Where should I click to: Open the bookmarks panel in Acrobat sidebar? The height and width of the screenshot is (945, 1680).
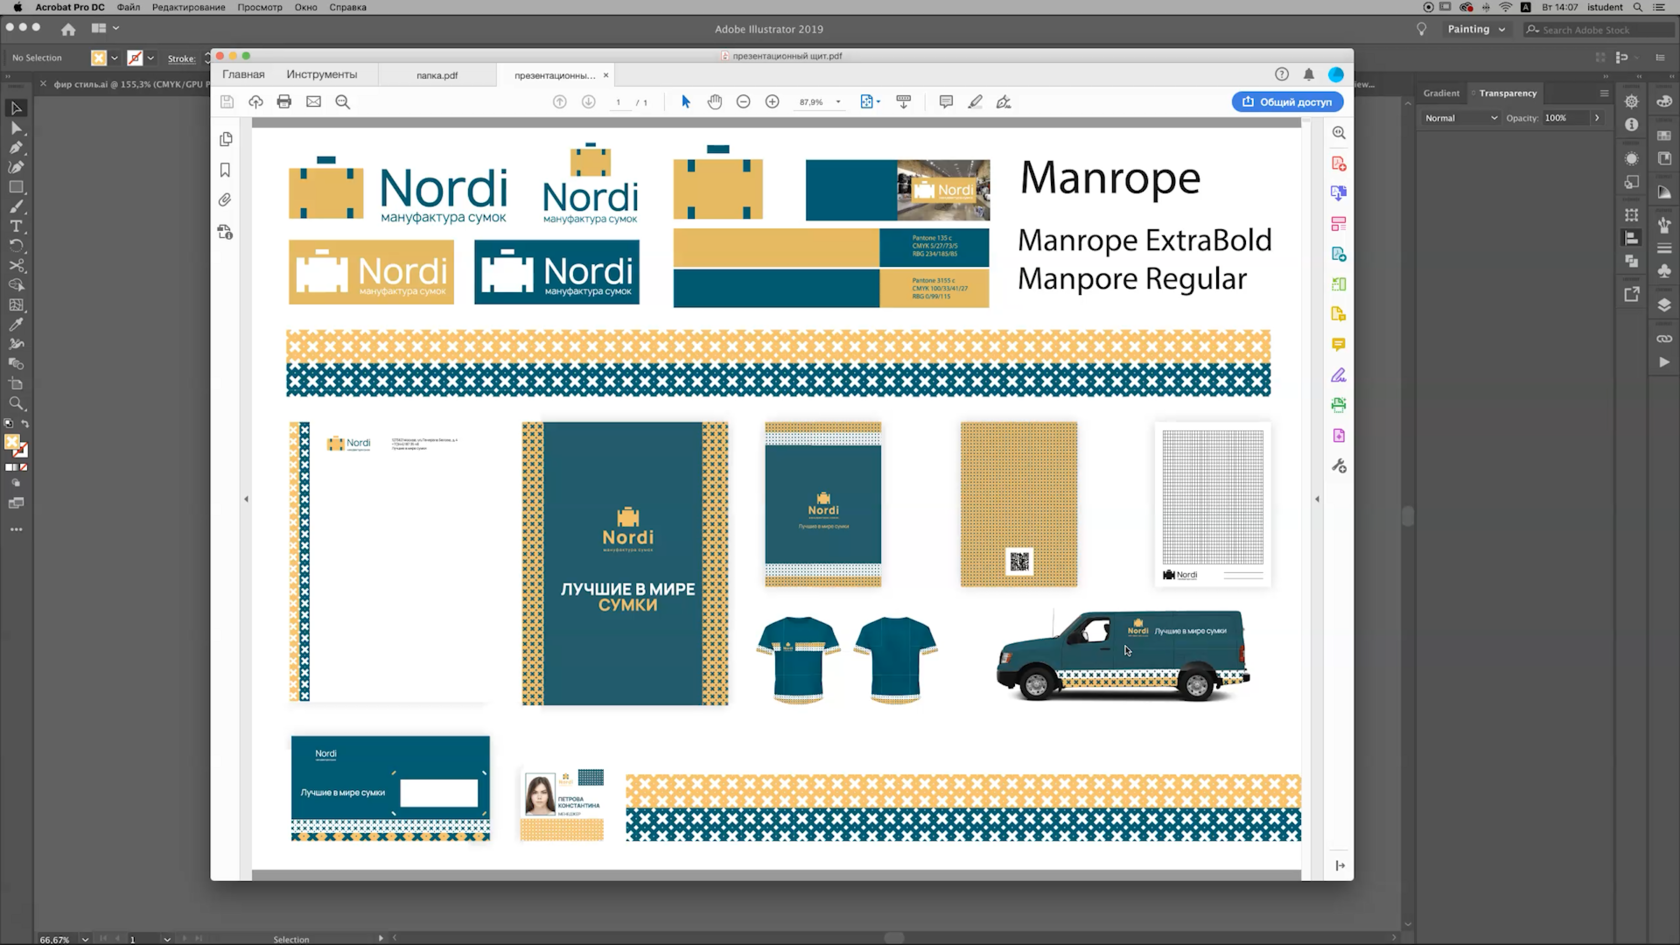pos(226,170)
